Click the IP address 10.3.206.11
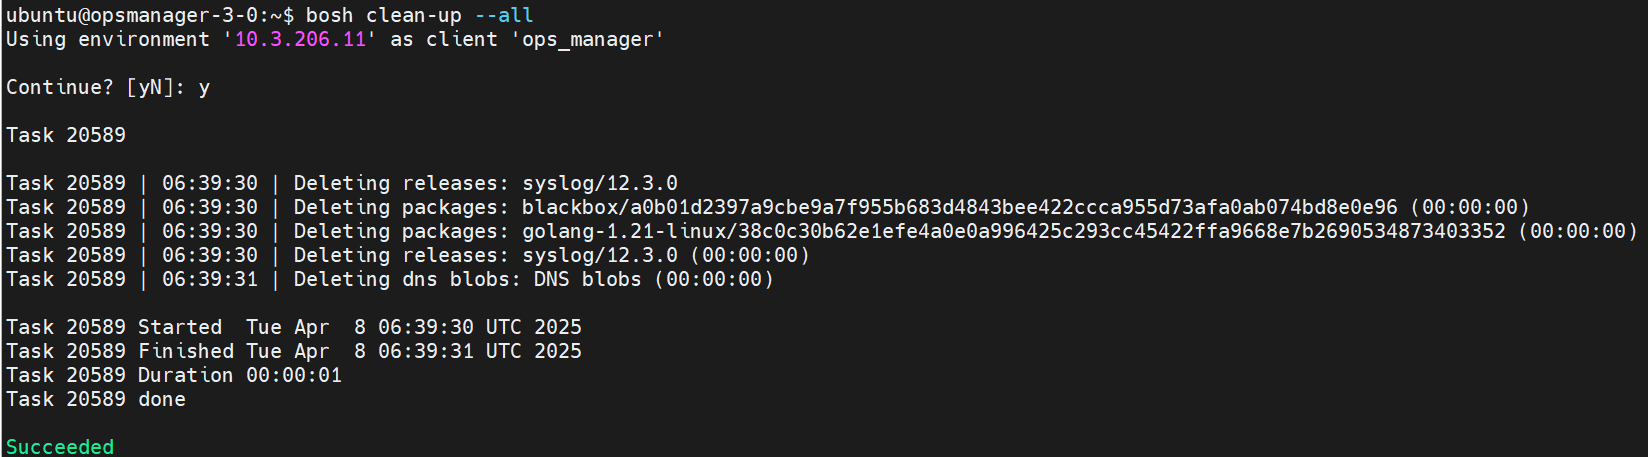Screen dimensions: 1648x457 click(300, 39)
